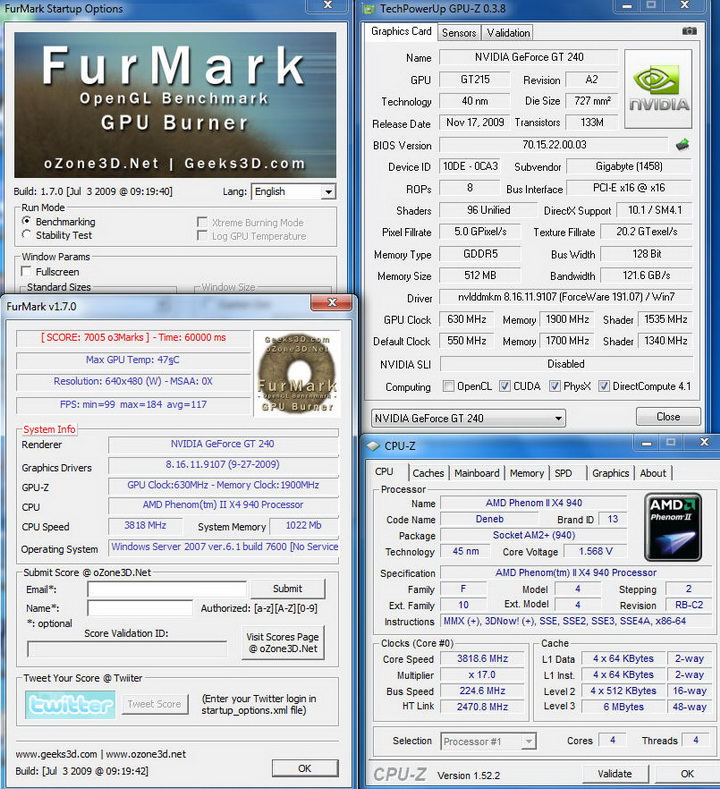Click the BIOS Version 70.15.22.00.03 field
720x789 pixels.
[x=554, y=145]
